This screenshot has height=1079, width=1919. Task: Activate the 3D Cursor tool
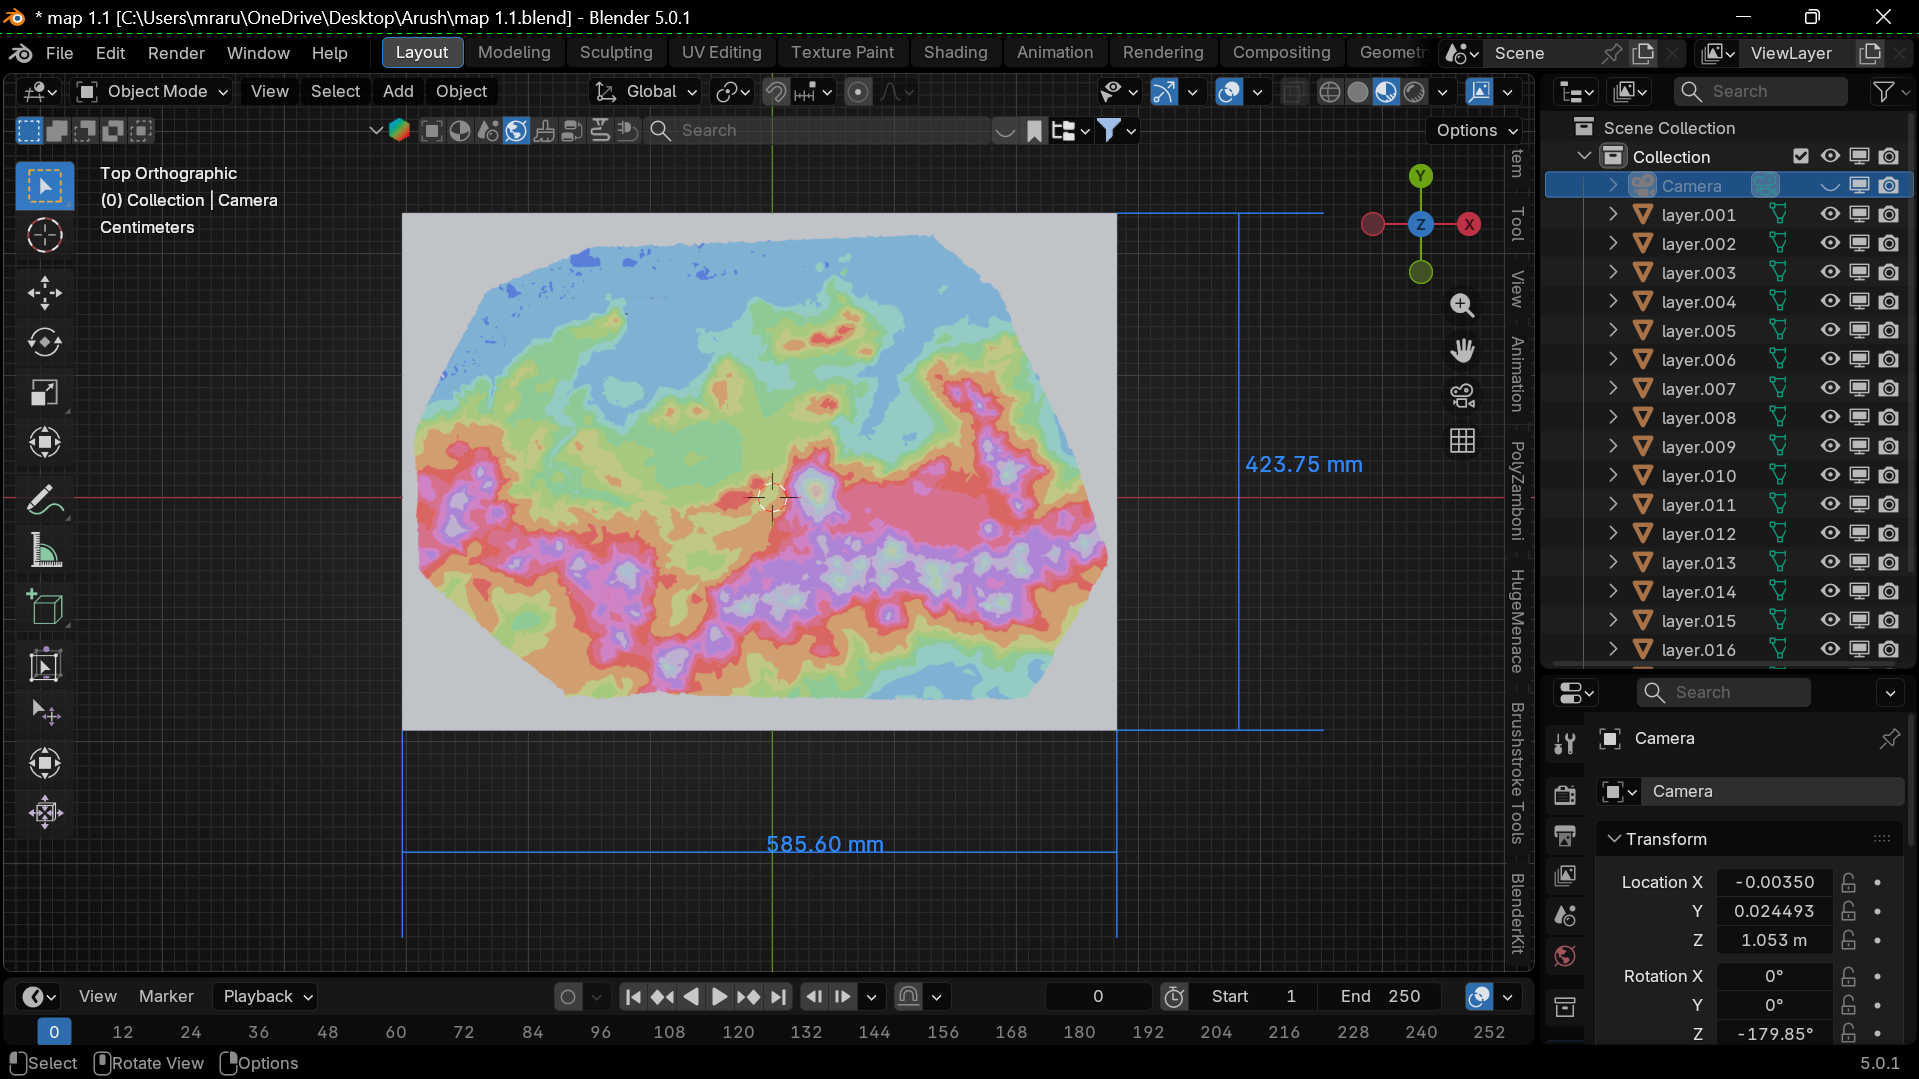pos(45,236)
